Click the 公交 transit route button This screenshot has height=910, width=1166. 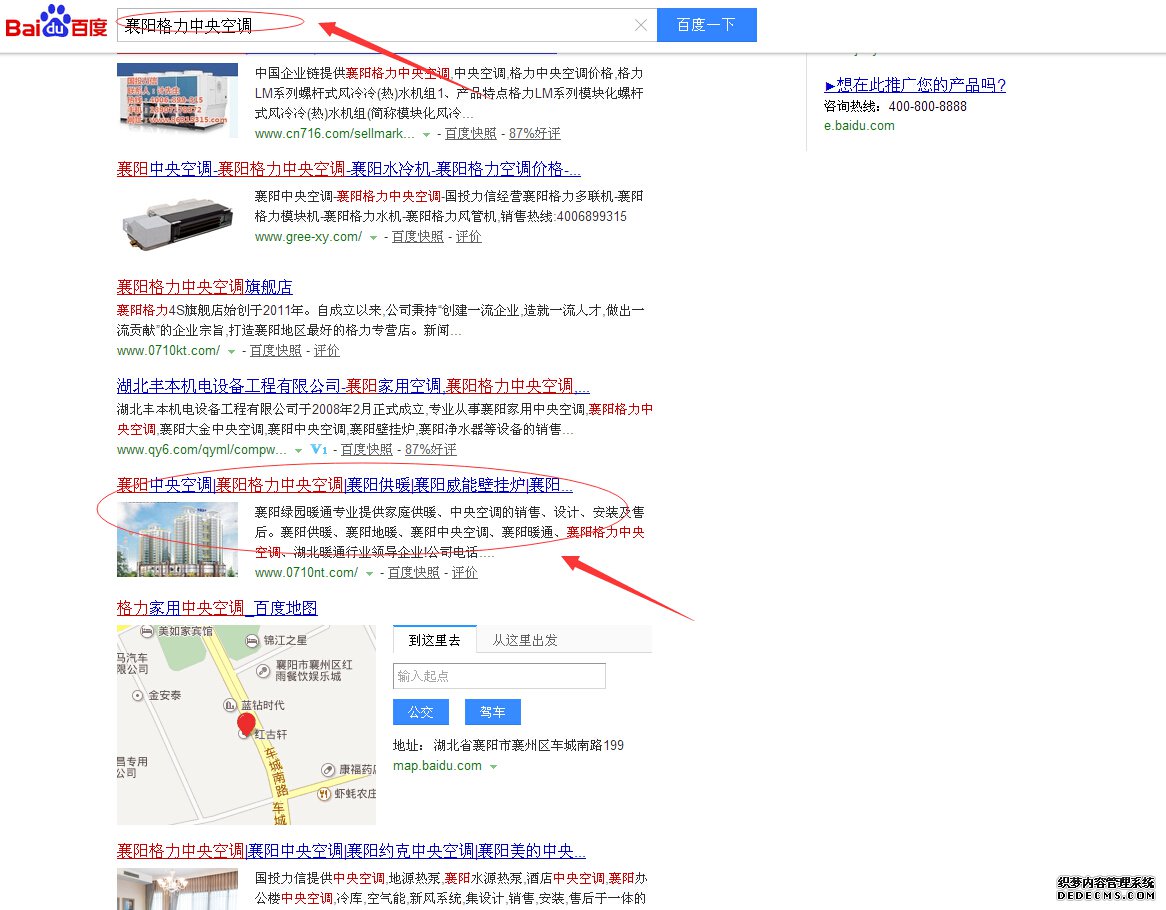(x=421, y=712)
